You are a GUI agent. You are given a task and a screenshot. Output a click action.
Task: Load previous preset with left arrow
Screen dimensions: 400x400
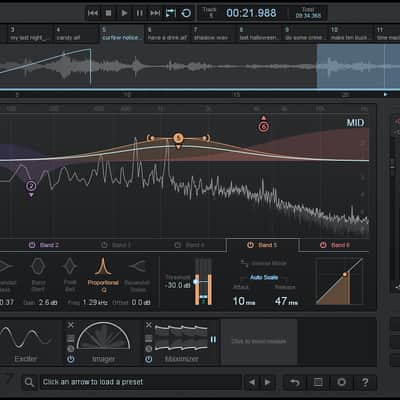[252, 382]
